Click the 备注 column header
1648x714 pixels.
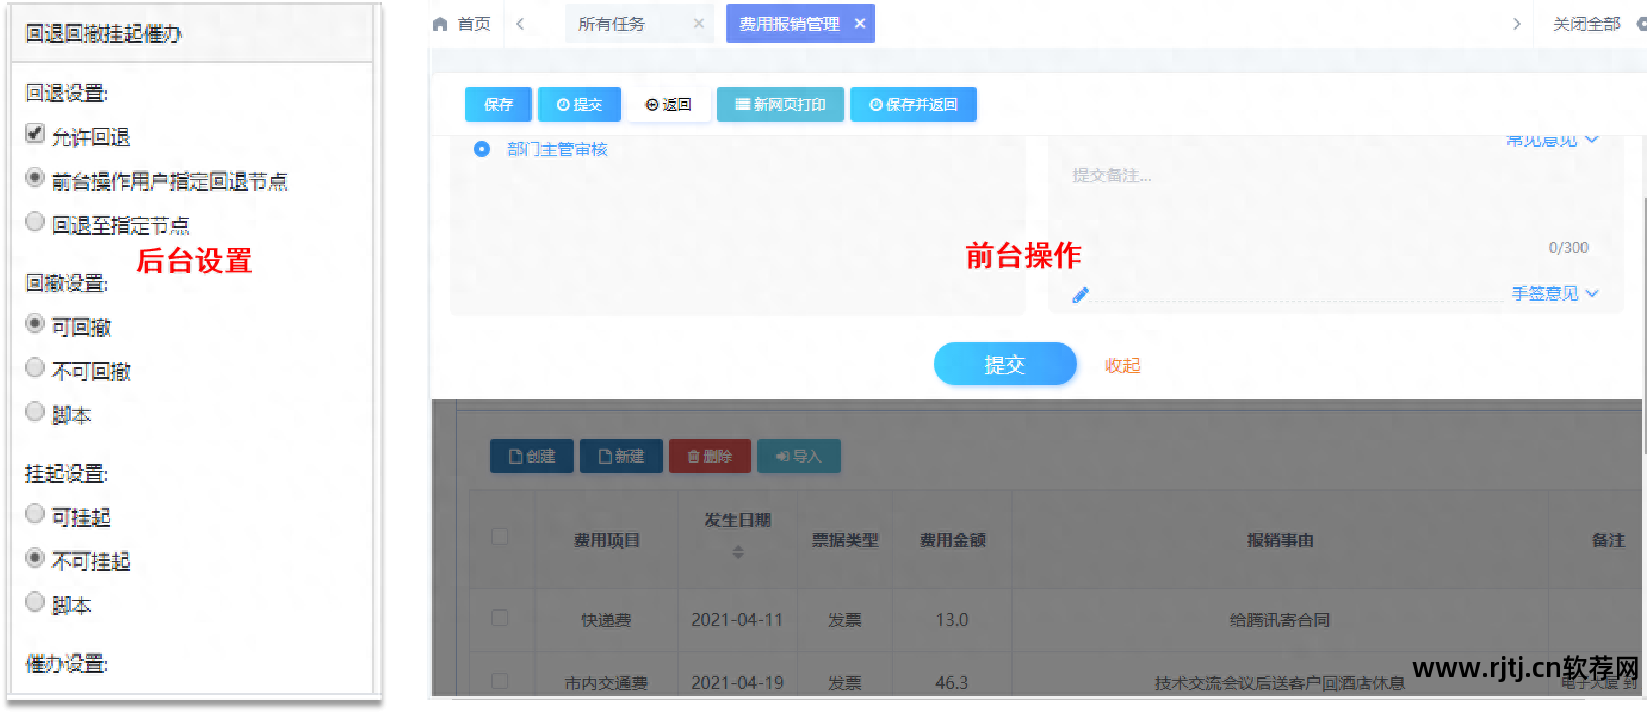1608,540
